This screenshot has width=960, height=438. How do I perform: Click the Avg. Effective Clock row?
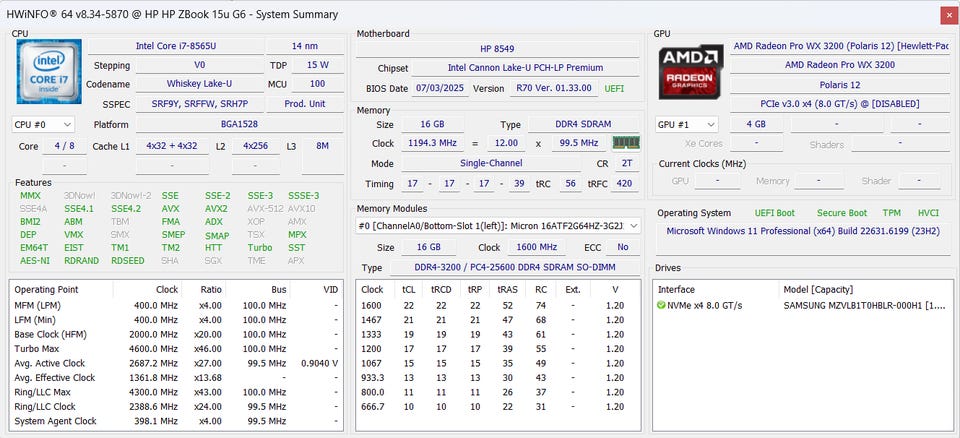click(176, 377)
